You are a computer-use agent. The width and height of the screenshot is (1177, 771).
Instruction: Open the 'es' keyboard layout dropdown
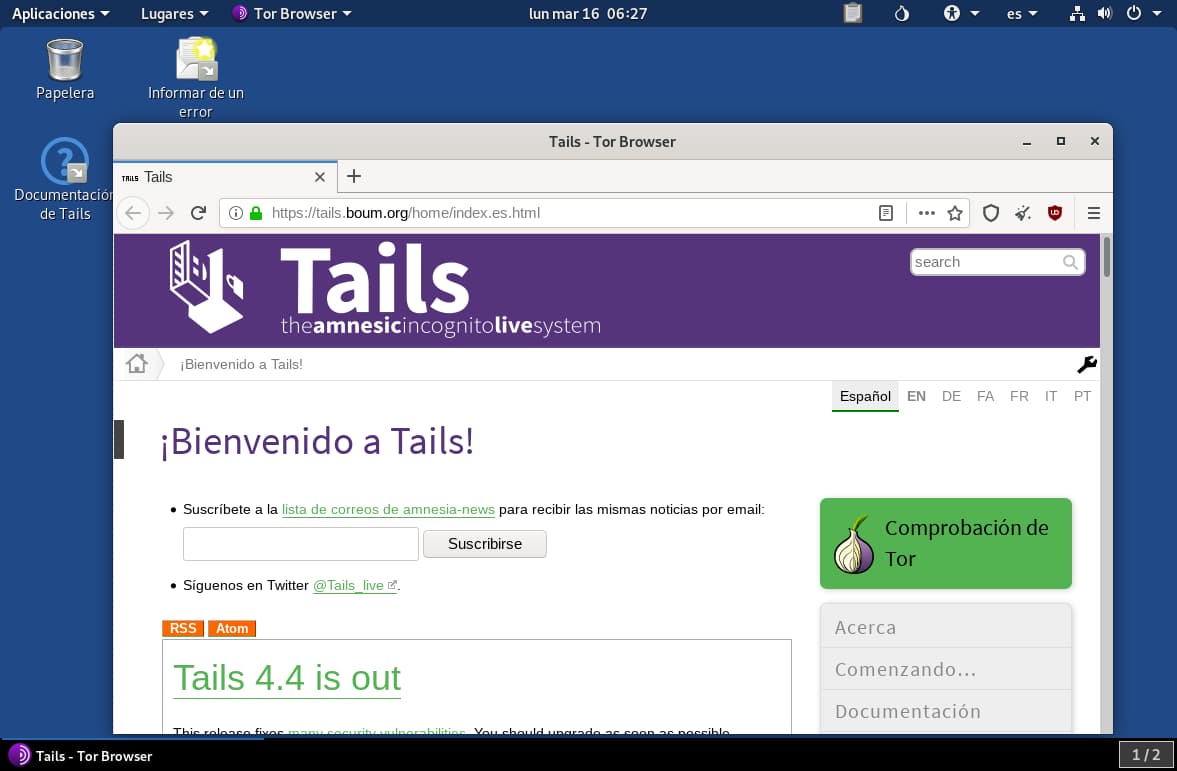coord(1022,14)
